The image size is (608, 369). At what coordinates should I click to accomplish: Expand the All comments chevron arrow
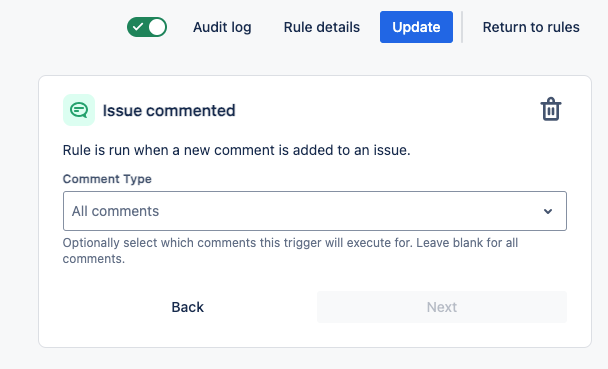pyautogui.click(x=548, y=211)
